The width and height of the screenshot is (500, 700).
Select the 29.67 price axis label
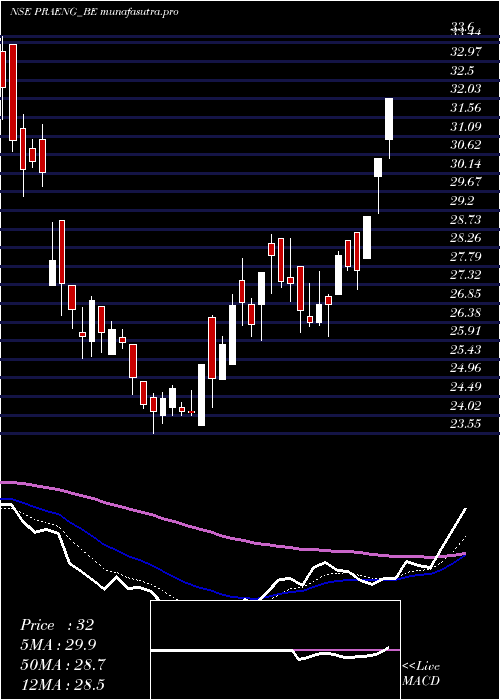click(466, 182)
